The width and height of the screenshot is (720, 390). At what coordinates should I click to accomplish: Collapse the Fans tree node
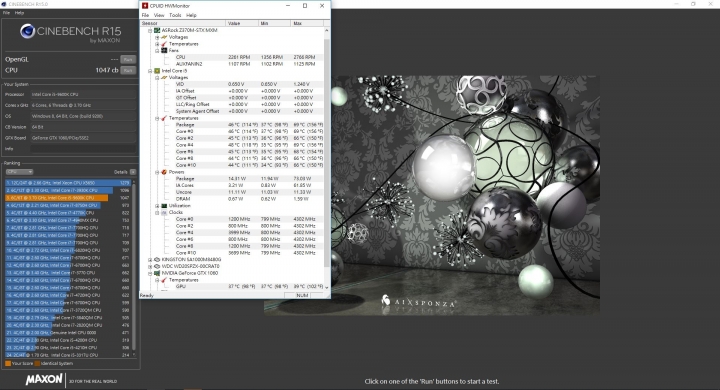click(157, 51)
